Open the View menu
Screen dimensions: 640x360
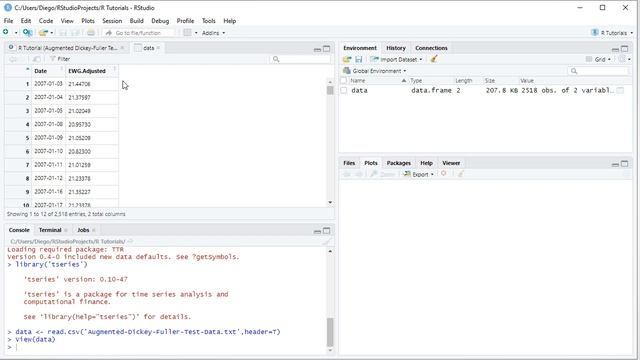click(x=67, y=21)
